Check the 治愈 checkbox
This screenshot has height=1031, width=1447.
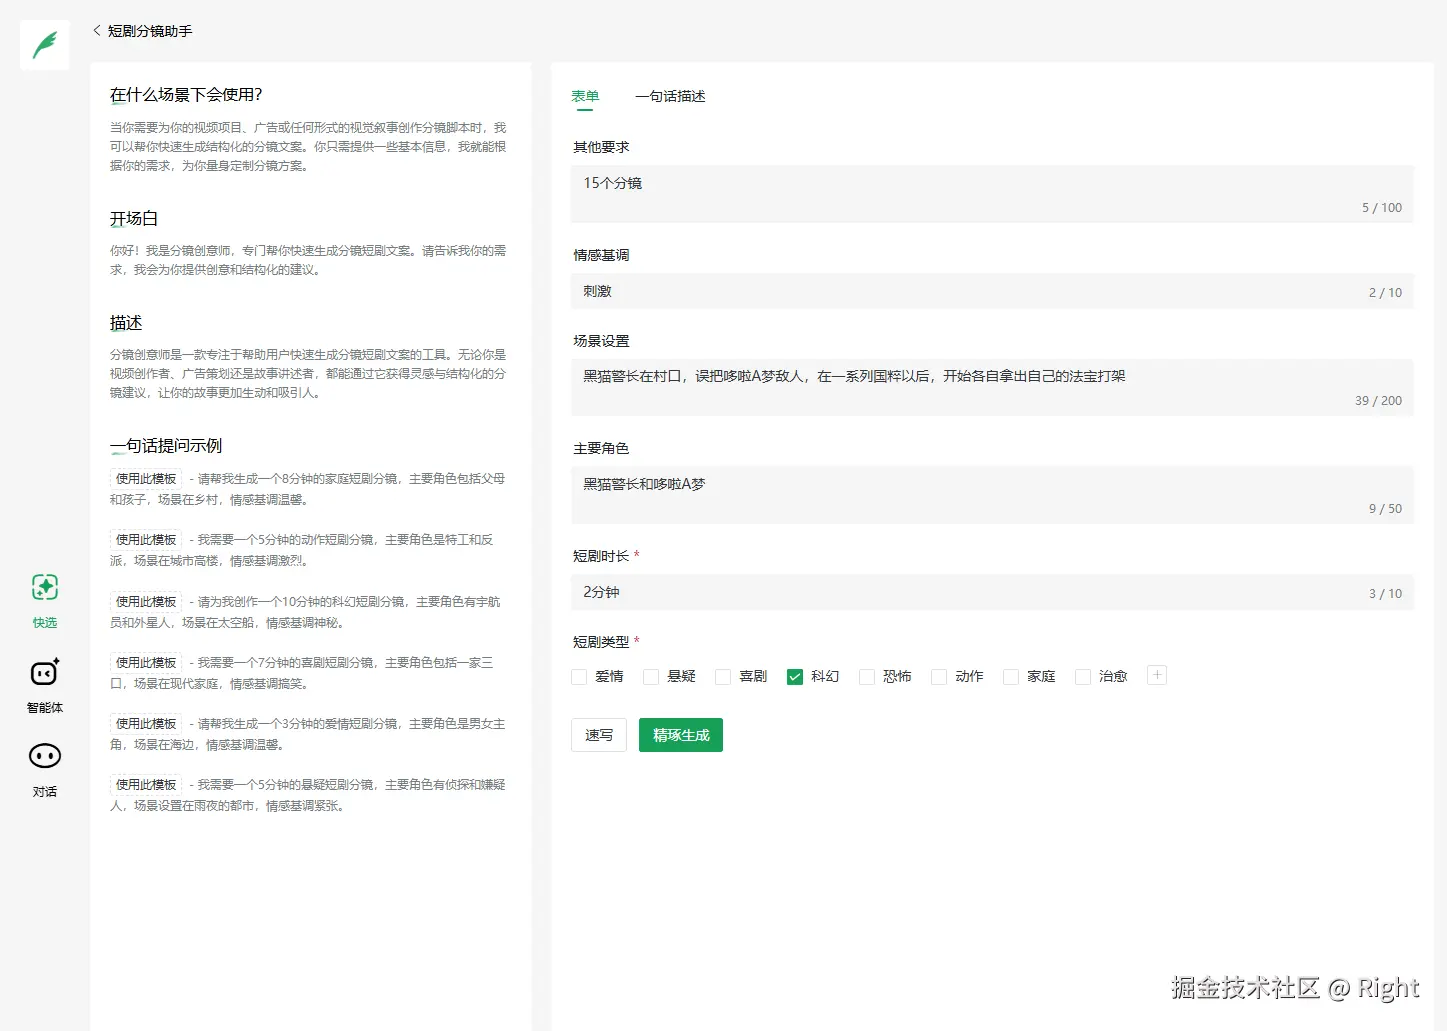pos(1083,677)
